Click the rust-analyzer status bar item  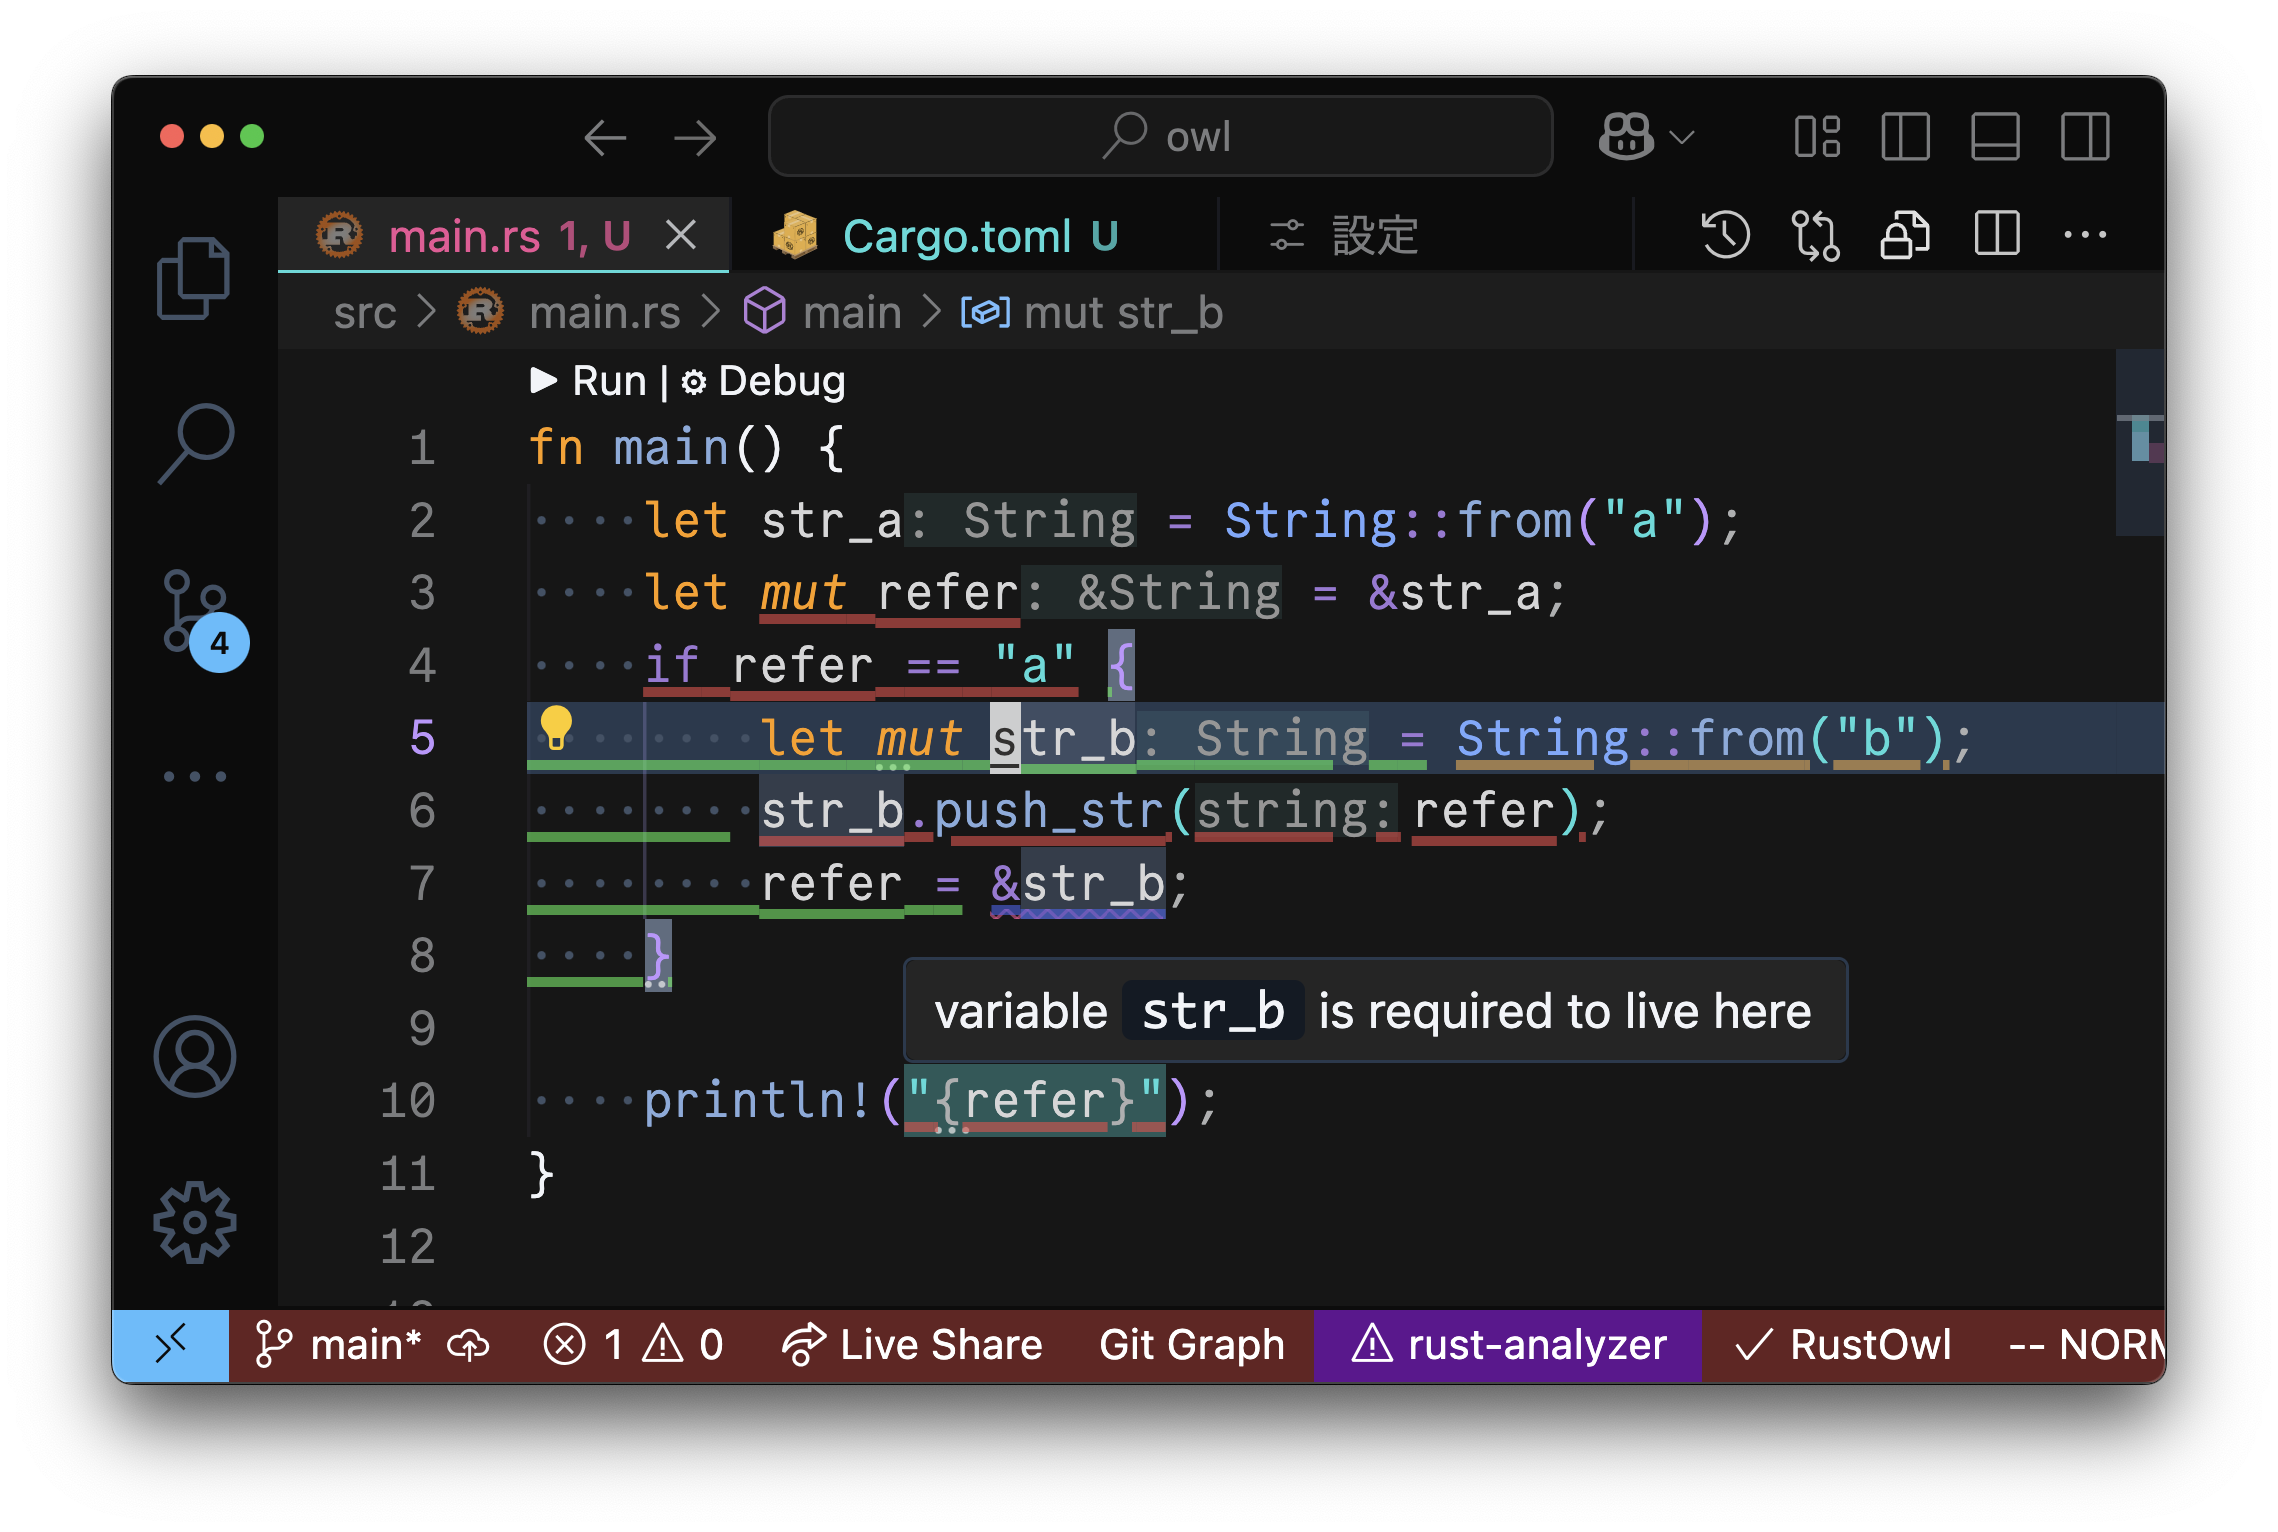click(x=1508, y=1345)
